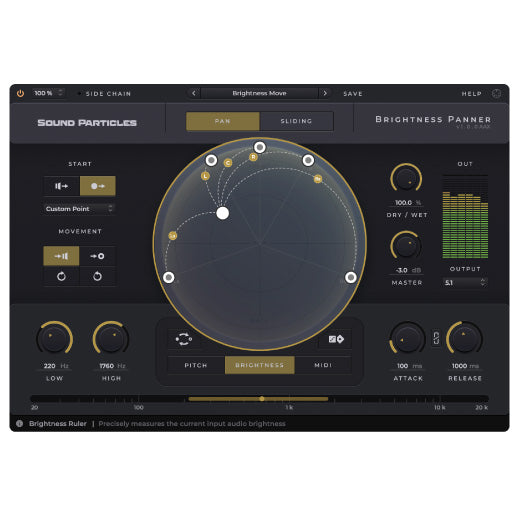Select the R channel marker
This screenshot has height=519, width=519.
pyautogui.click(x=253, y=157)
